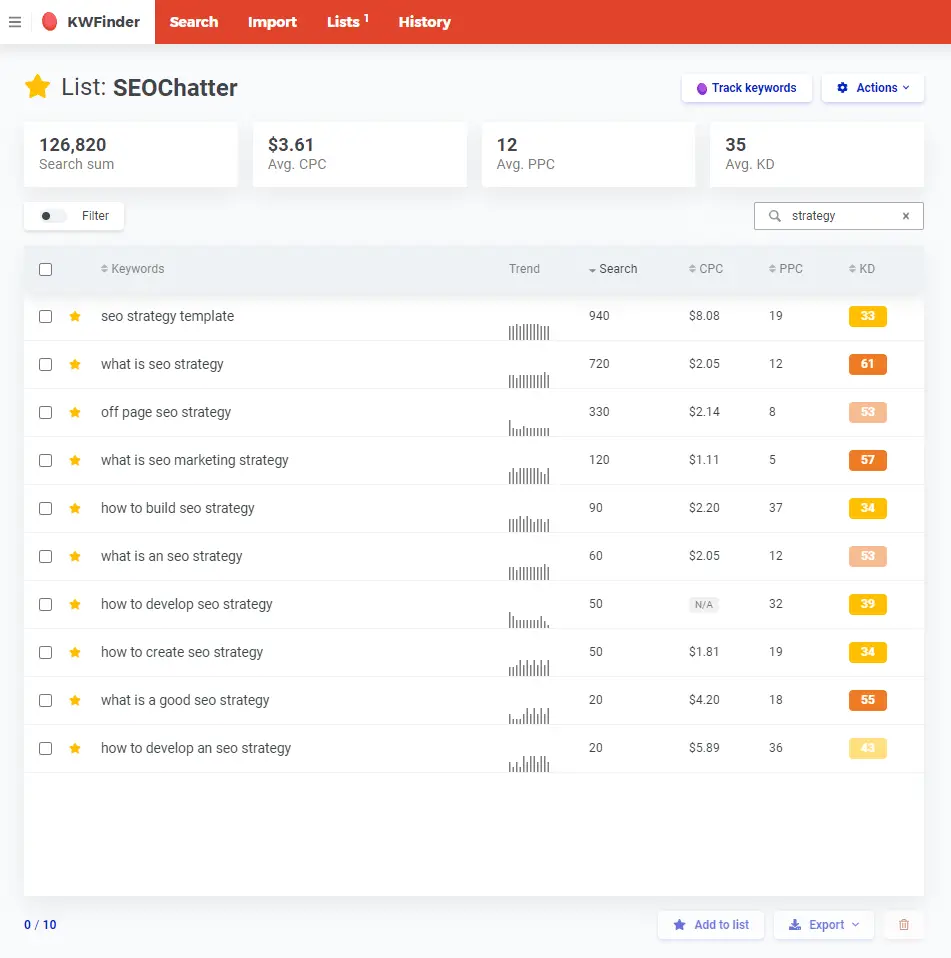
Task: Open the hamburger menu
Action: click(15, 22)
